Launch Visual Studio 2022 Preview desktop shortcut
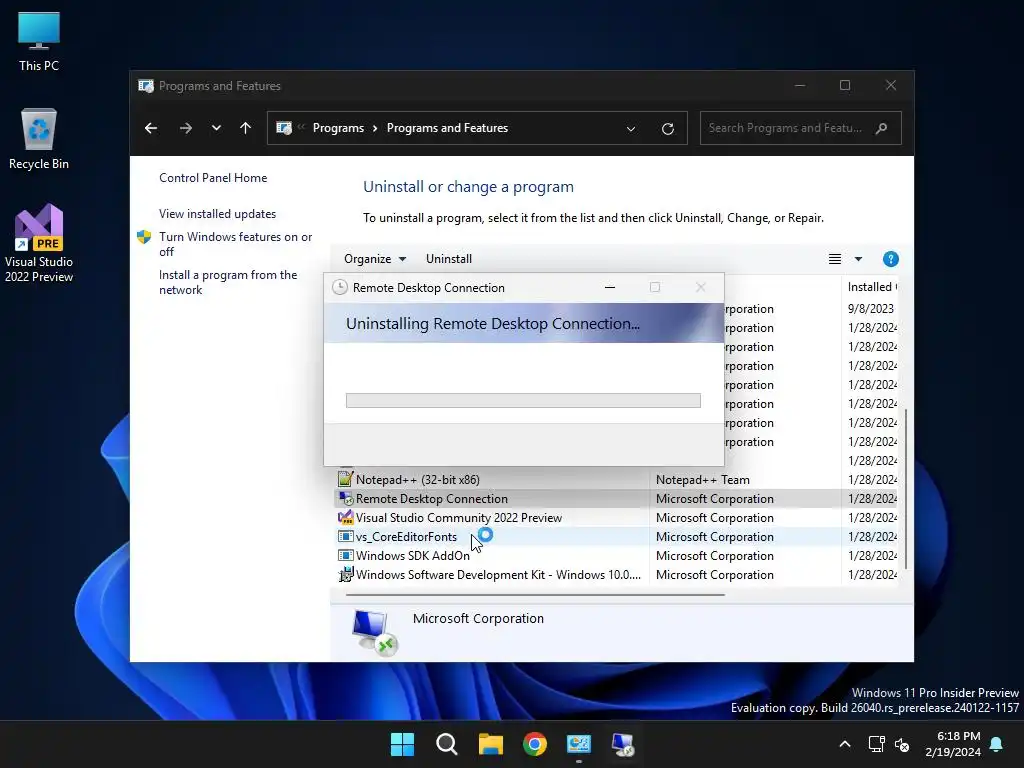 coord(39,243)
